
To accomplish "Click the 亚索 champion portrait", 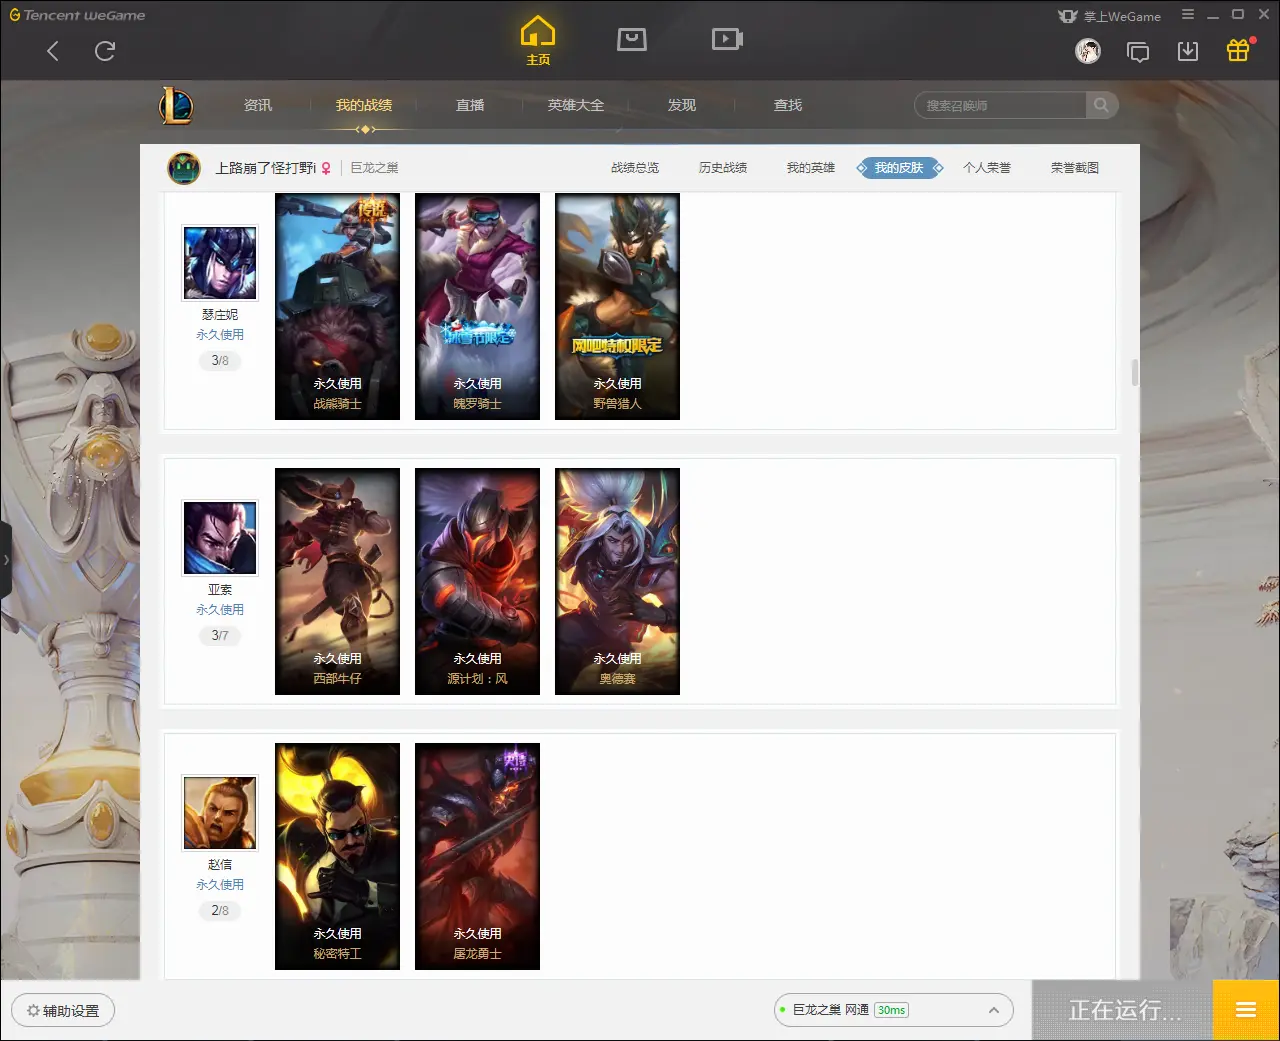I will pyautogui.click(x=220, y=538).
